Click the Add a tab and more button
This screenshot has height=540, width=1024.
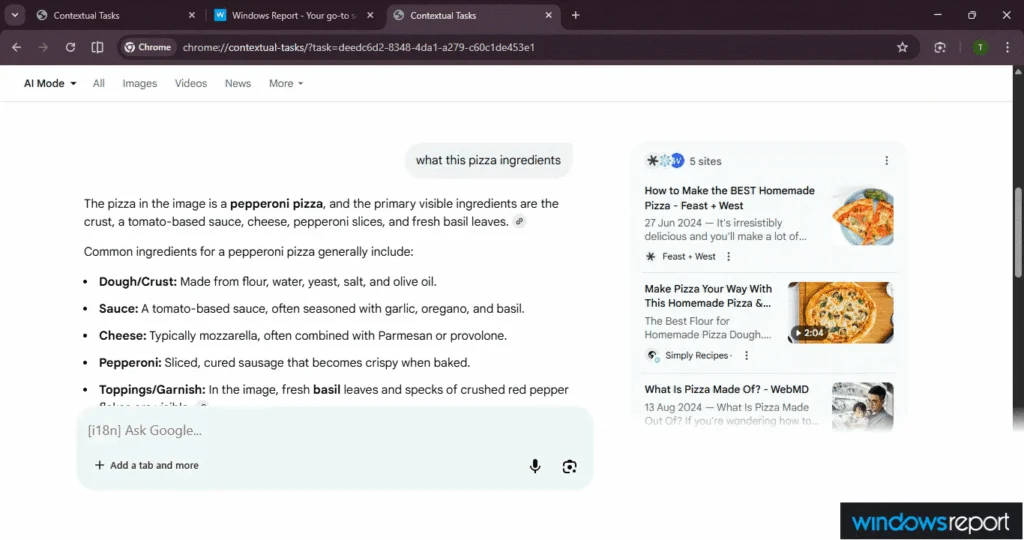[146, 465]
